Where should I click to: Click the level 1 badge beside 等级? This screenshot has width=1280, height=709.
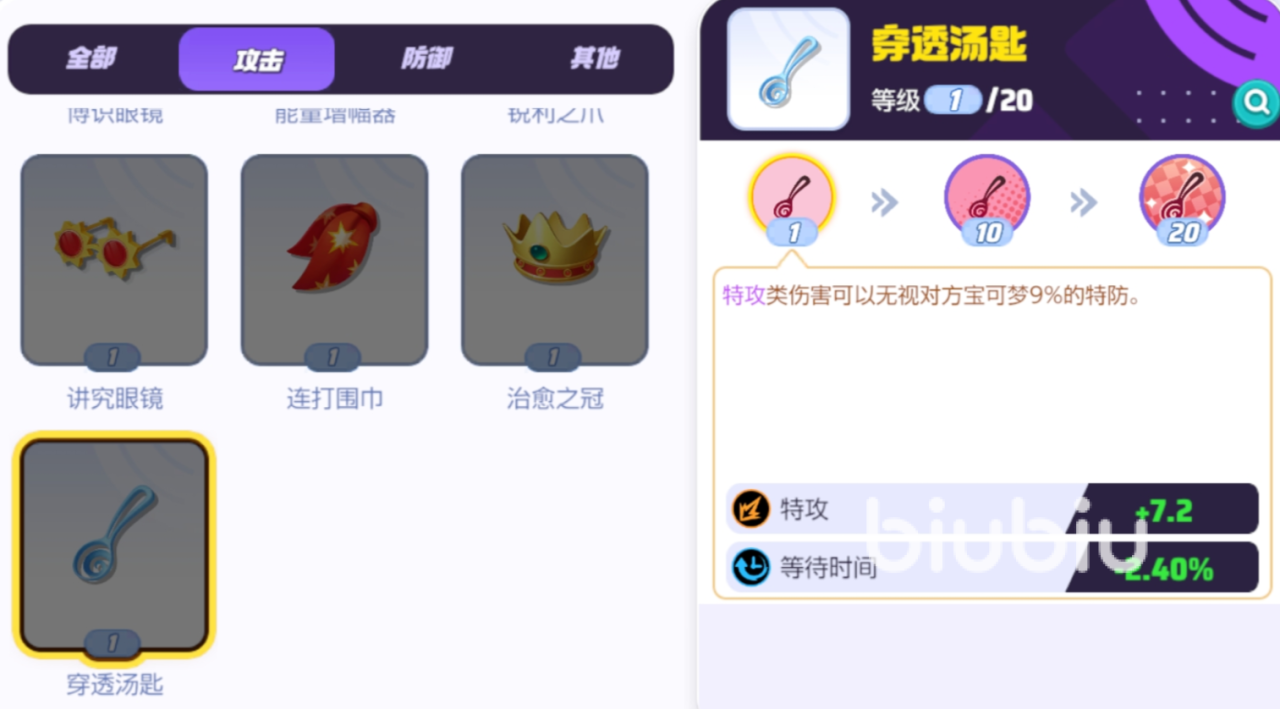[x=954, y=100]
